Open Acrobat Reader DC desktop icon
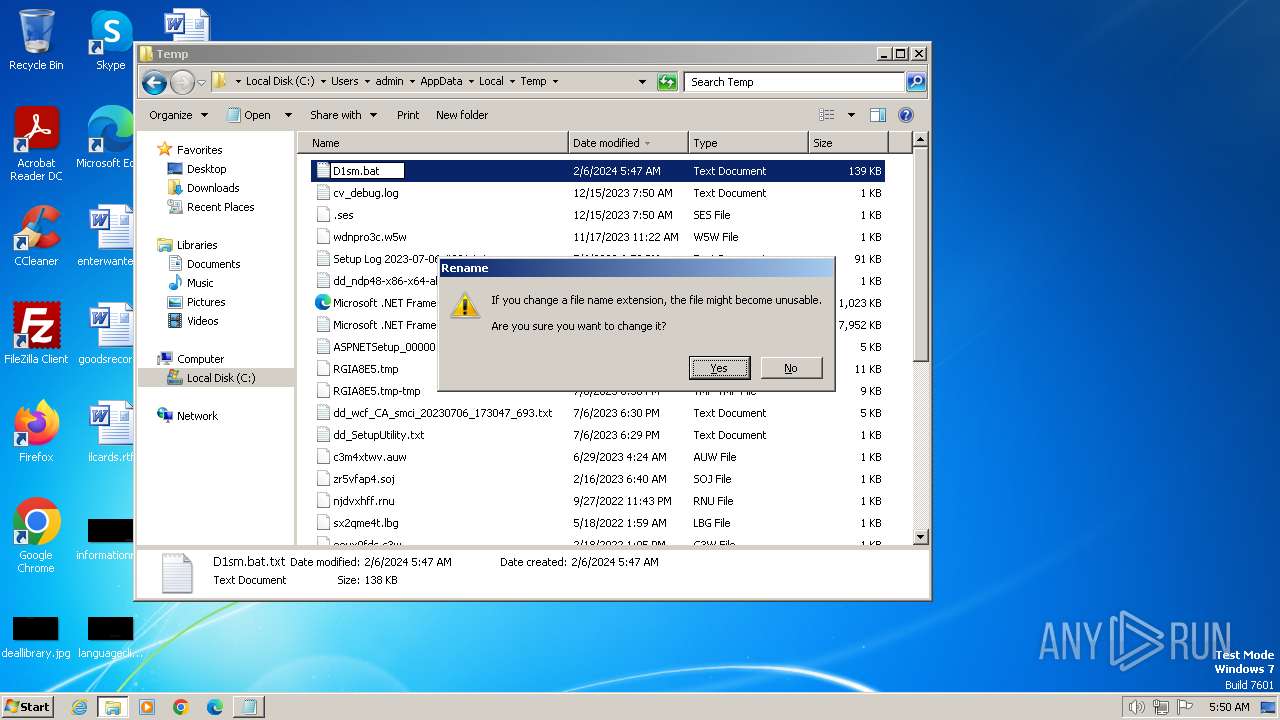The width and height of the screenshot is (1280, 720). pyautogui.click(x=36, y=144)
